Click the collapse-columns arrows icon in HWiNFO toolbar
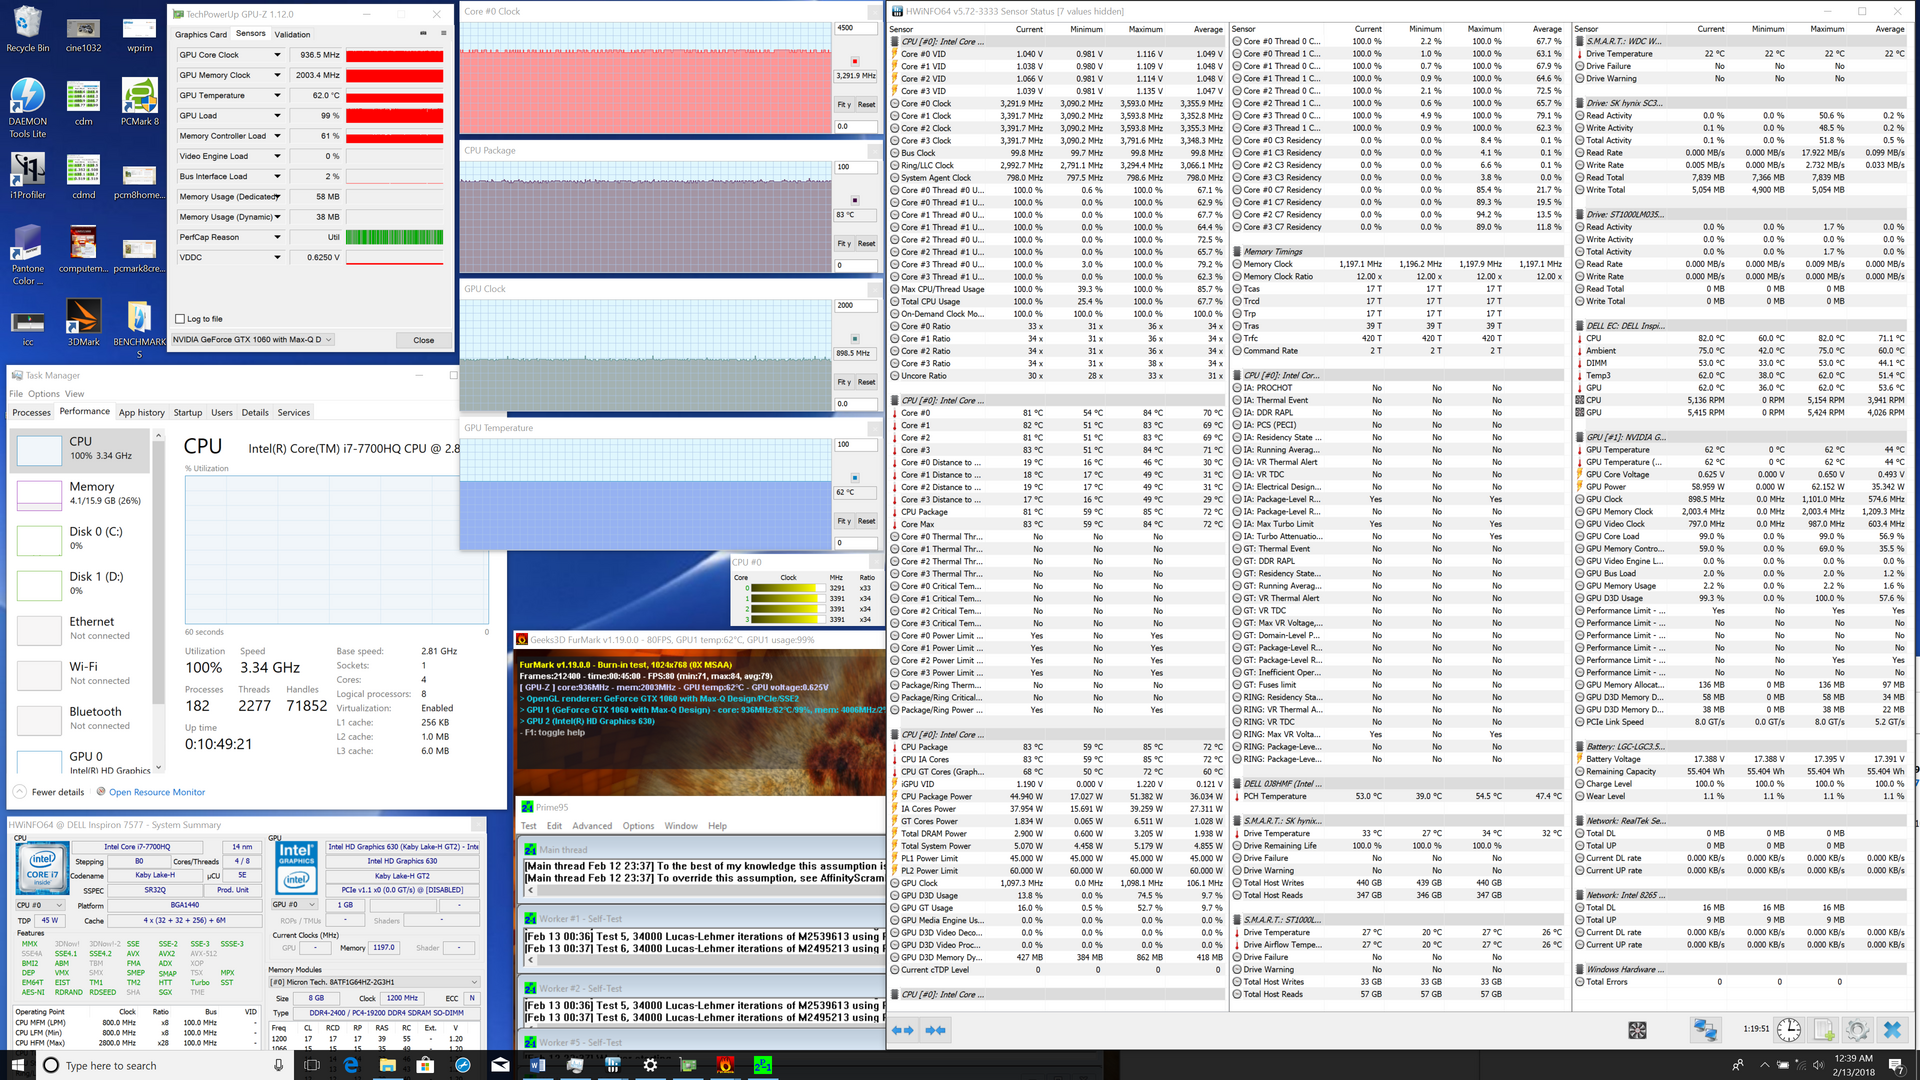Screen dimensions: 1920x1080 (936, 1030)
